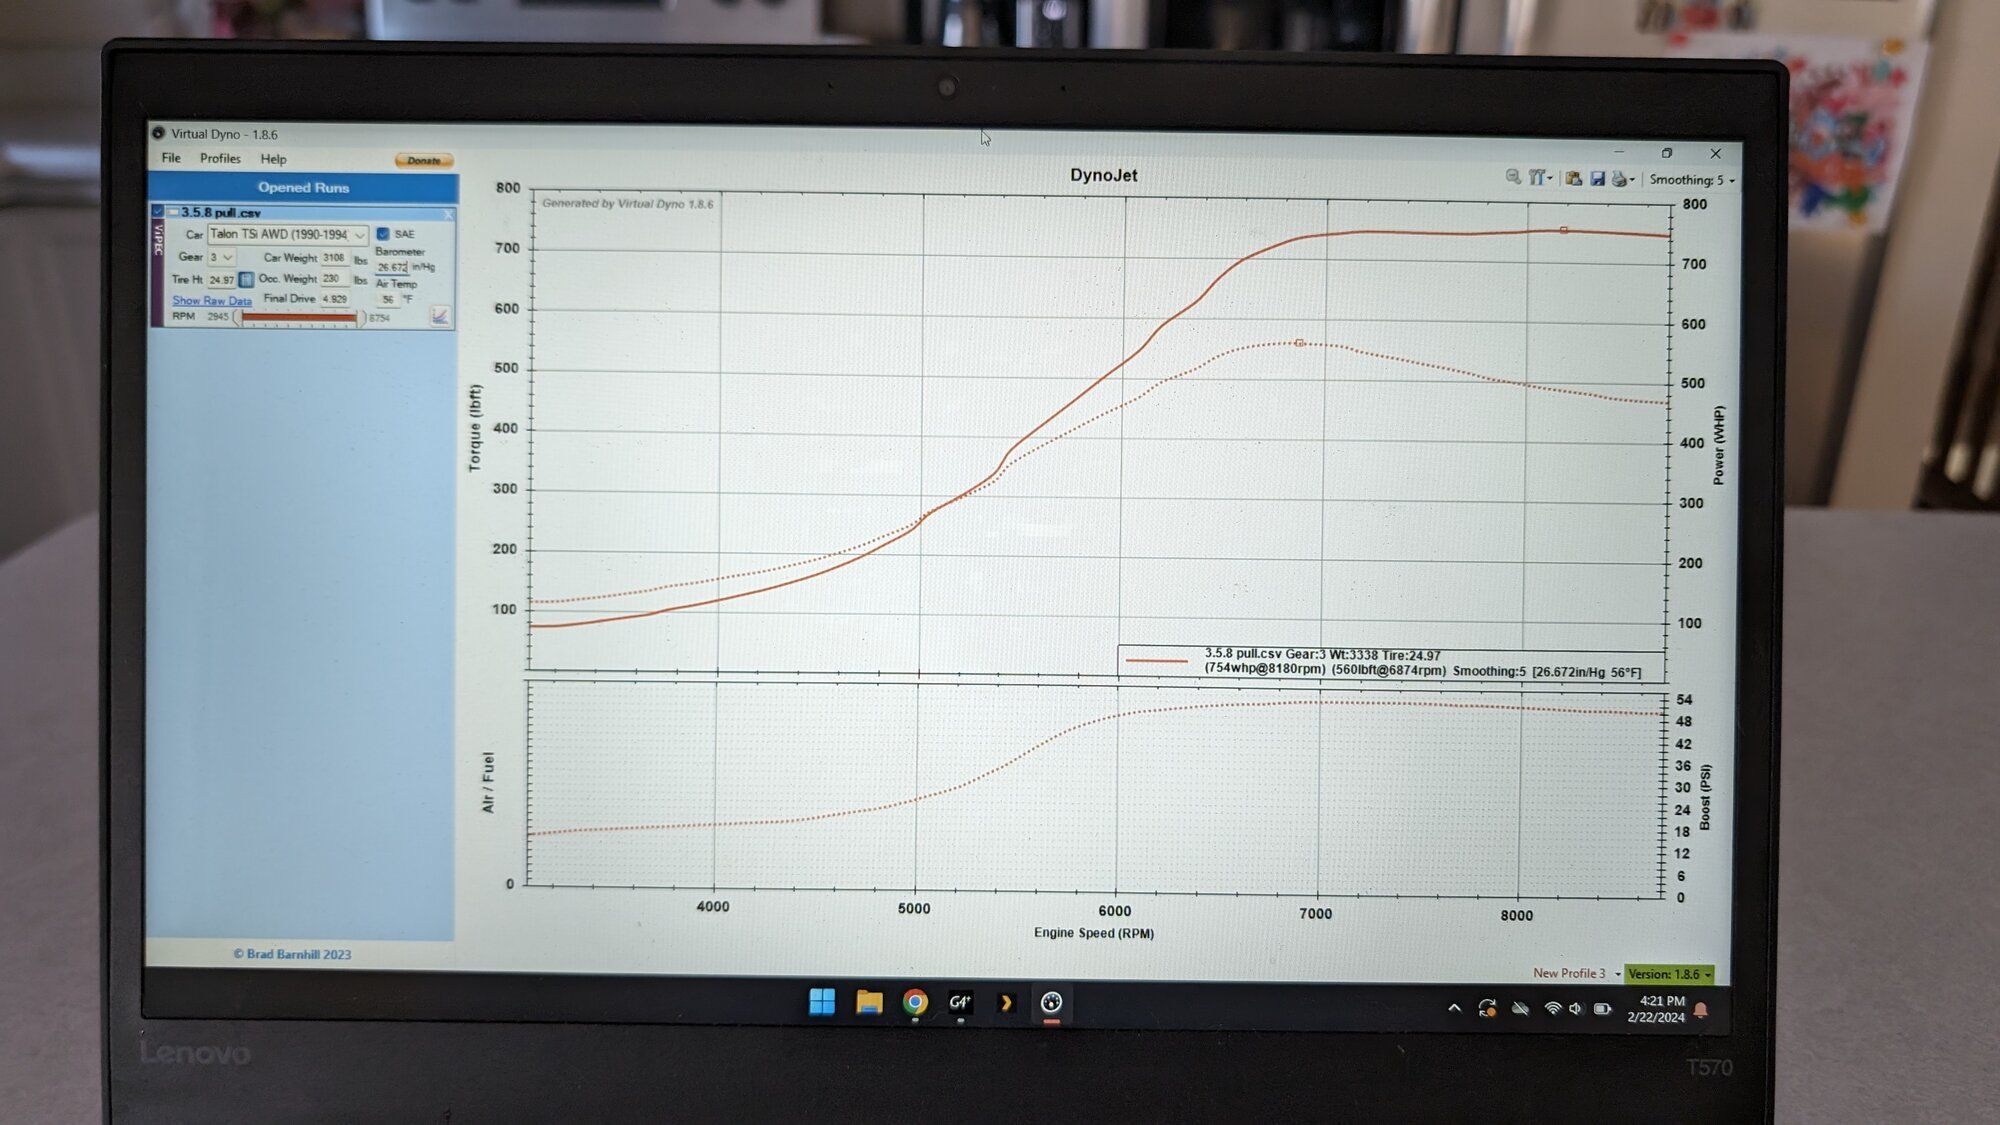2000x1125 pixels.
Task: Click the peak torque marker on the graph
Action: (x=1299, y=343)
